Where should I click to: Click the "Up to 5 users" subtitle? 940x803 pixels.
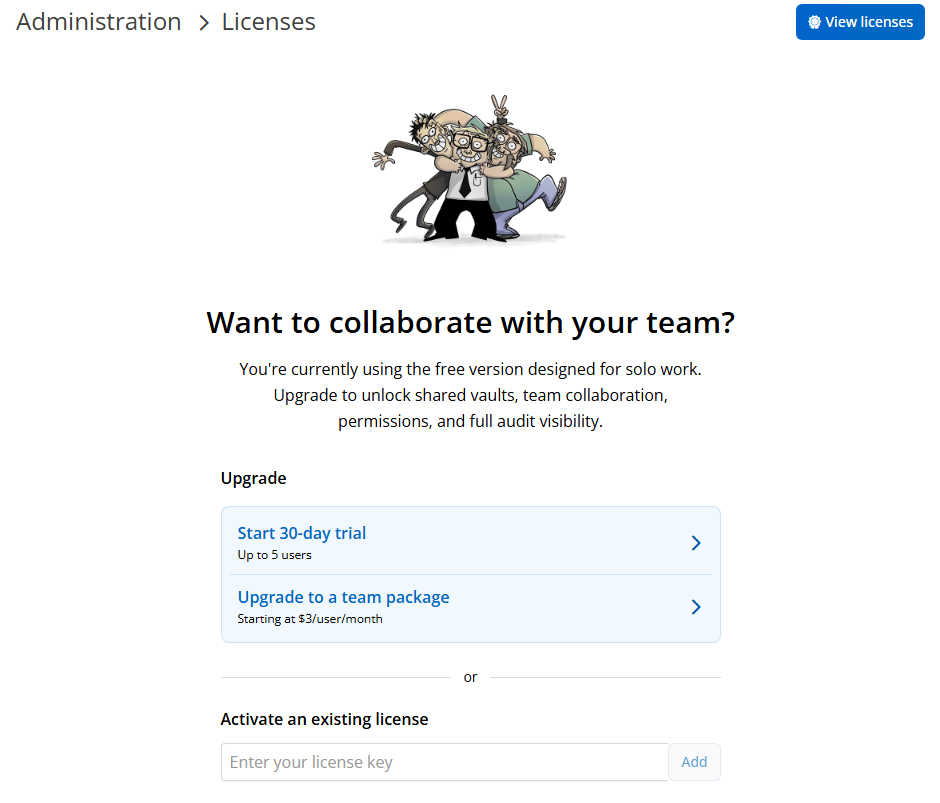(x=274, y=555)
